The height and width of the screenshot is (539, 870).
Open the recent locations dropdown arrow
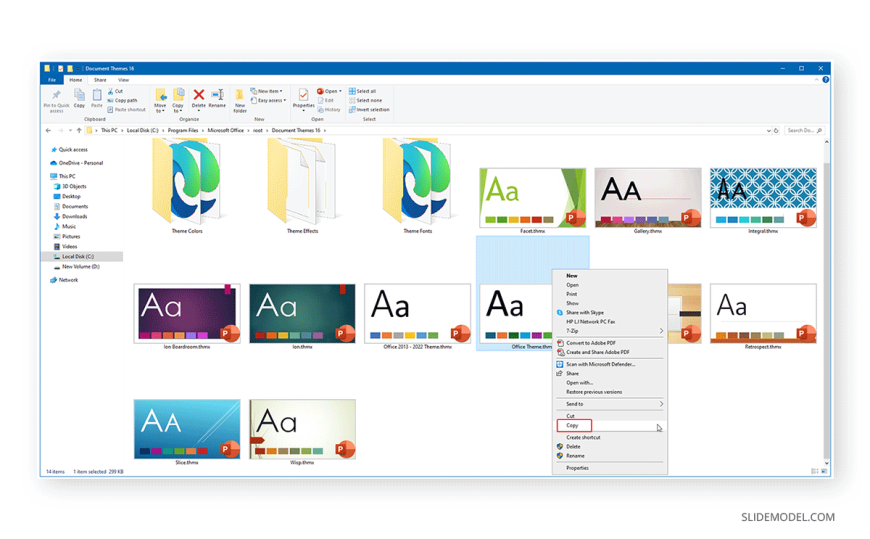[x=70, y=130]
